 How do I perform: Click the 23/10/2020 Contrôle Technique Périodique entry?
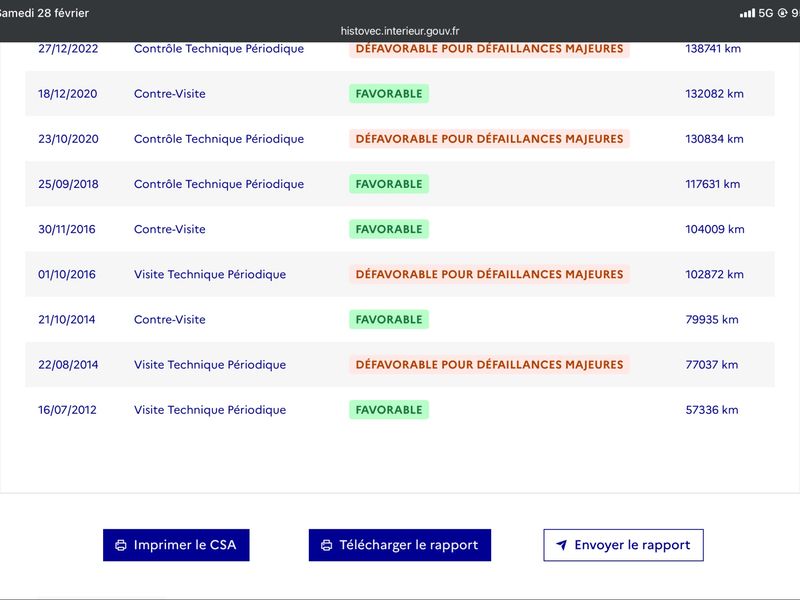(x=218, y=139)
